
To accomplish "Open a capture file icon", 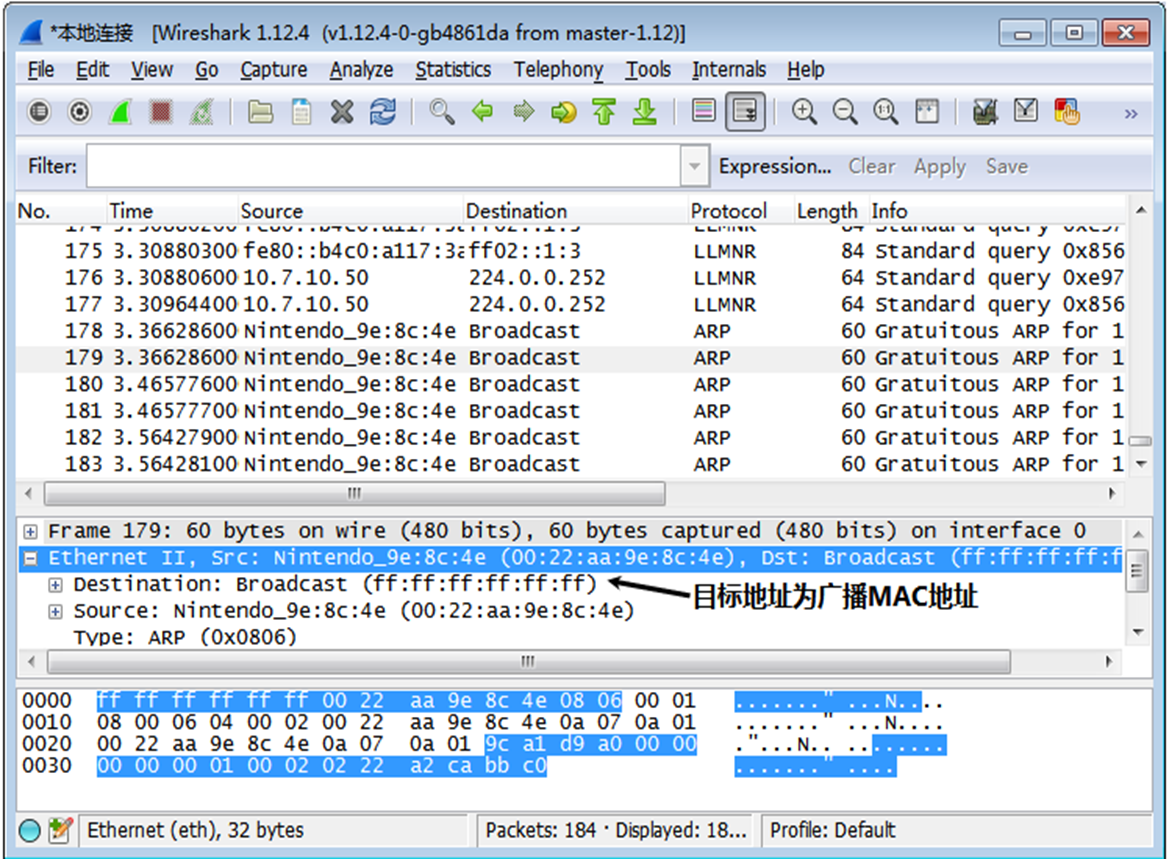I will [260, 112].
